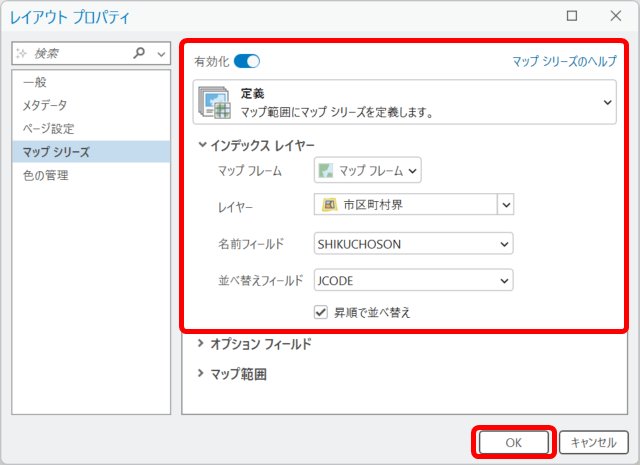Expand the 定義 series type dropdown
This screenshot has height=465, width=640.
click(608, 102)
